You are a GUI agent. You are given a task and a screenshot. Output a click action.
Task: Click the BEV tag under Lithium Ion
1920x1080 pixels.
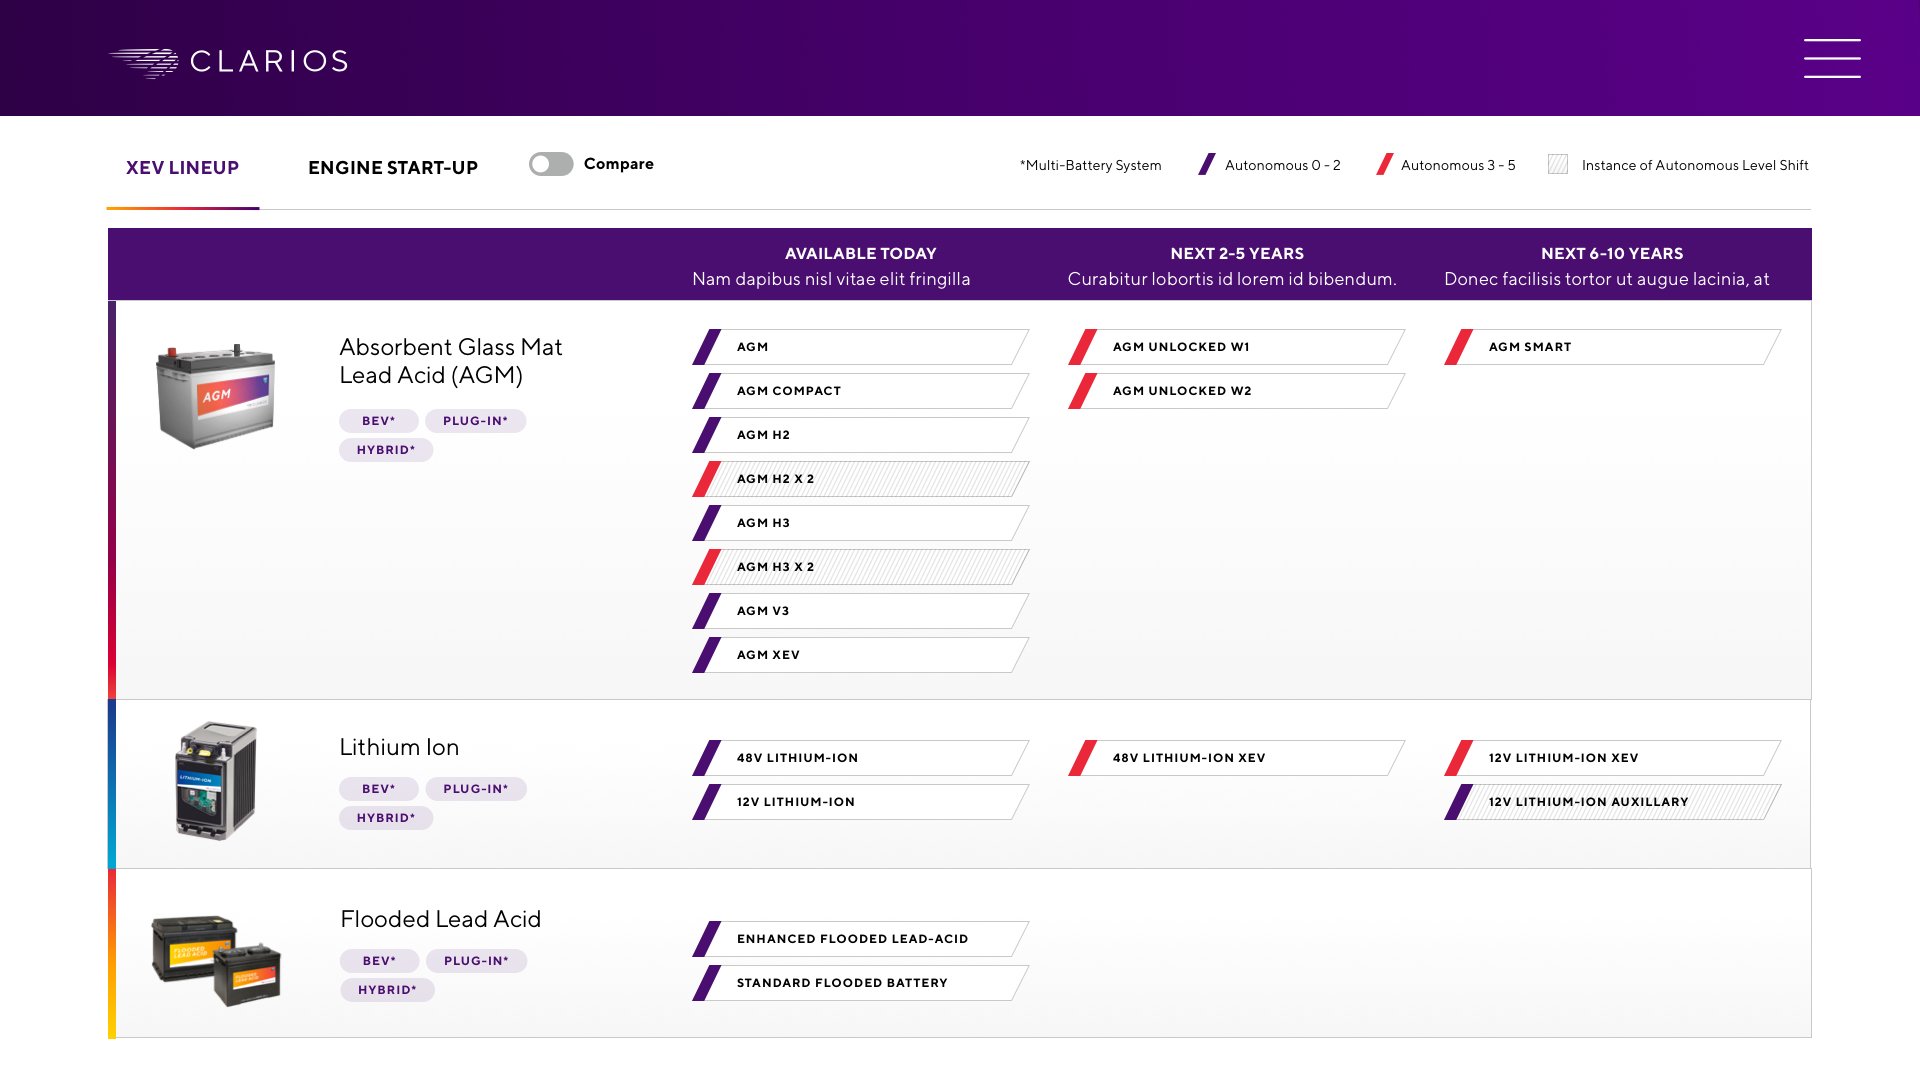(378, 789)
